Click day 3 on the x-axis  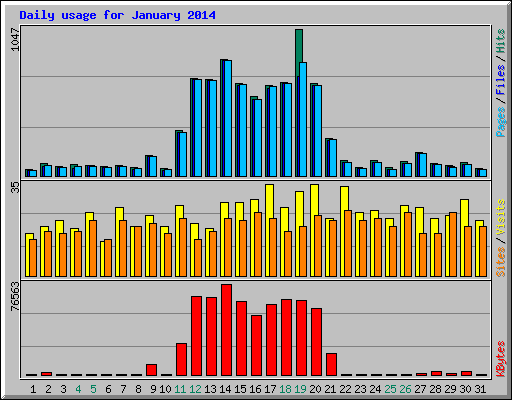click(x=63, y=389)
